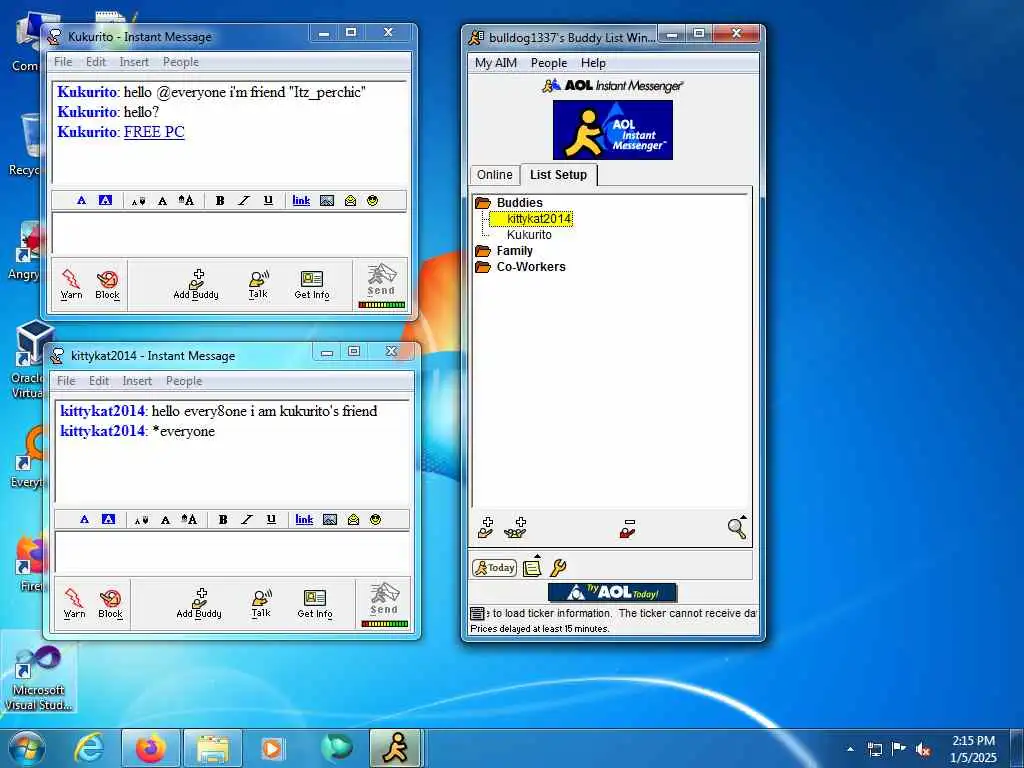The image size is (1024, 768).
Task: Change text color in kittykat2014 window toolbar
Action: click(x=84, y=519)
